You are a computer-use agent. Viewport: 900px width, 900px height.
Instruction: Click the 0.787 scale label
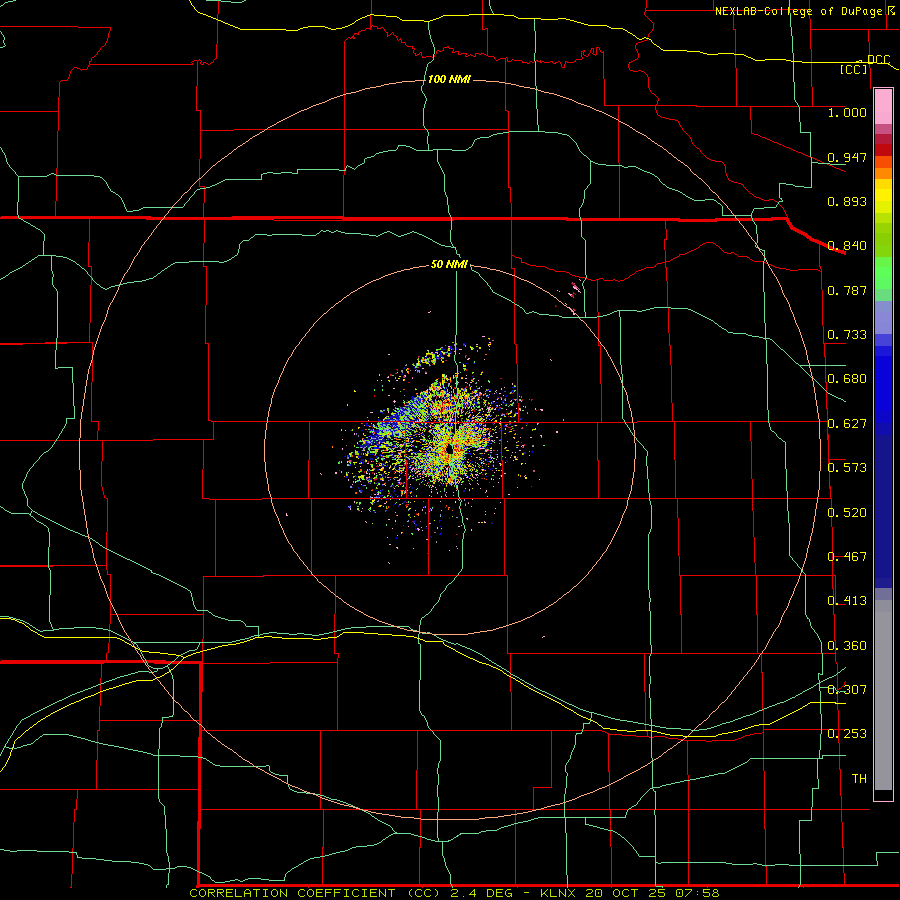(x=847, y=290)
